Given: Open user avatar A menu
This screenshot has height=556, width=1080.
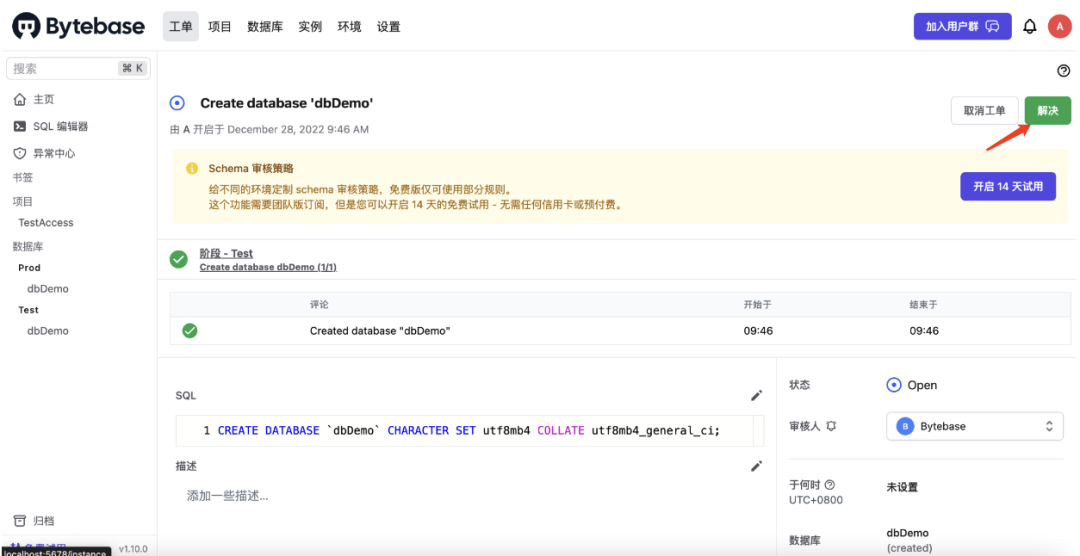Looking at the screenshot, I should click(x=1059, y=27).
